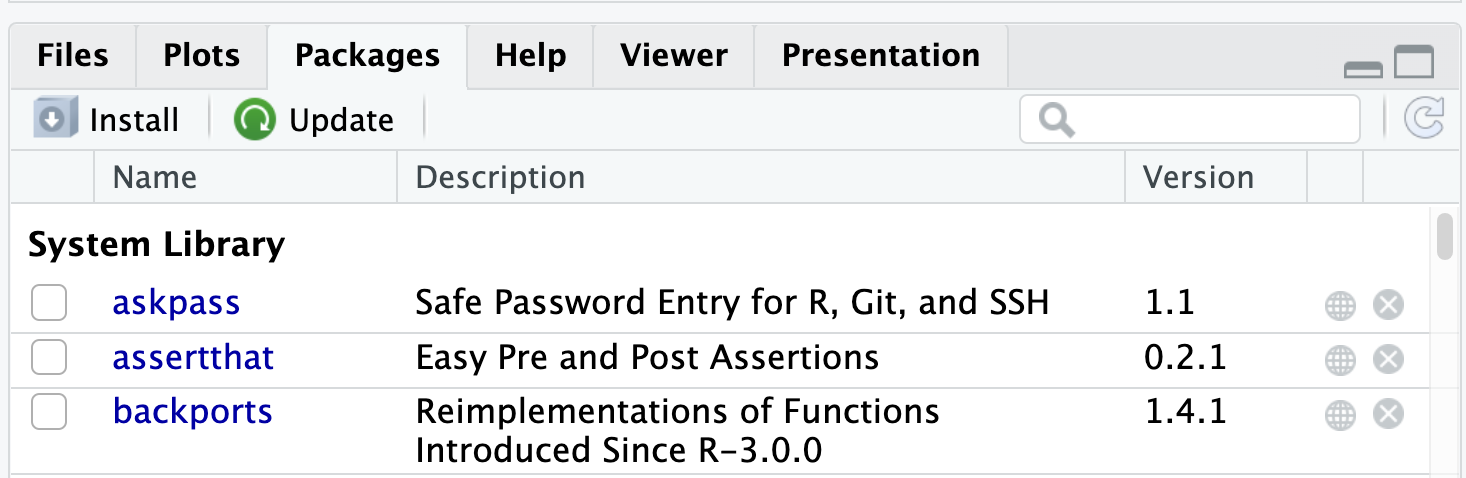Check the askpass package checkbox
The image size is (1466, 478).
pyautogui.click(x=49, y=303)
